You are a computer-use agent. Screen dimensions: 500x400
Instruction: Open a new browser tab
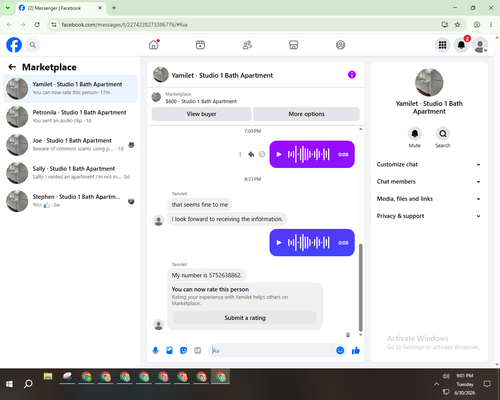114,8
